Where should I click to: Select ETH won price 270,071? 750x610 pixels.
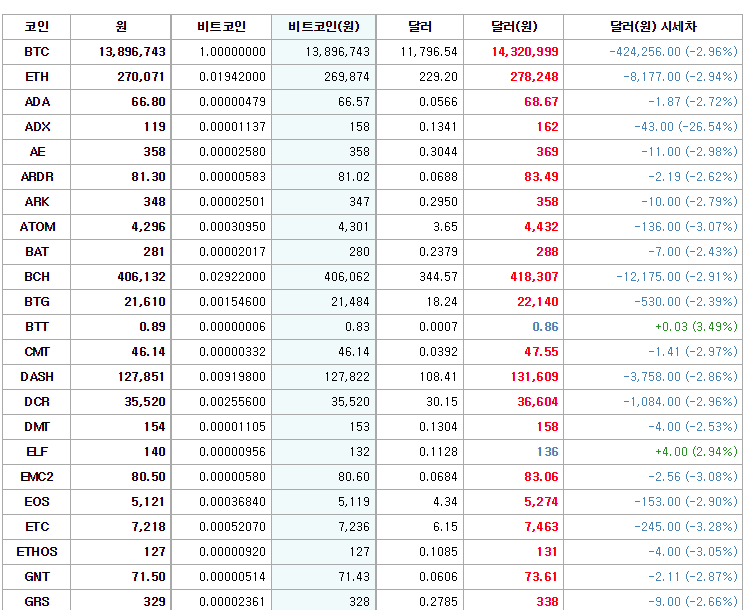(x=141, y=77)
